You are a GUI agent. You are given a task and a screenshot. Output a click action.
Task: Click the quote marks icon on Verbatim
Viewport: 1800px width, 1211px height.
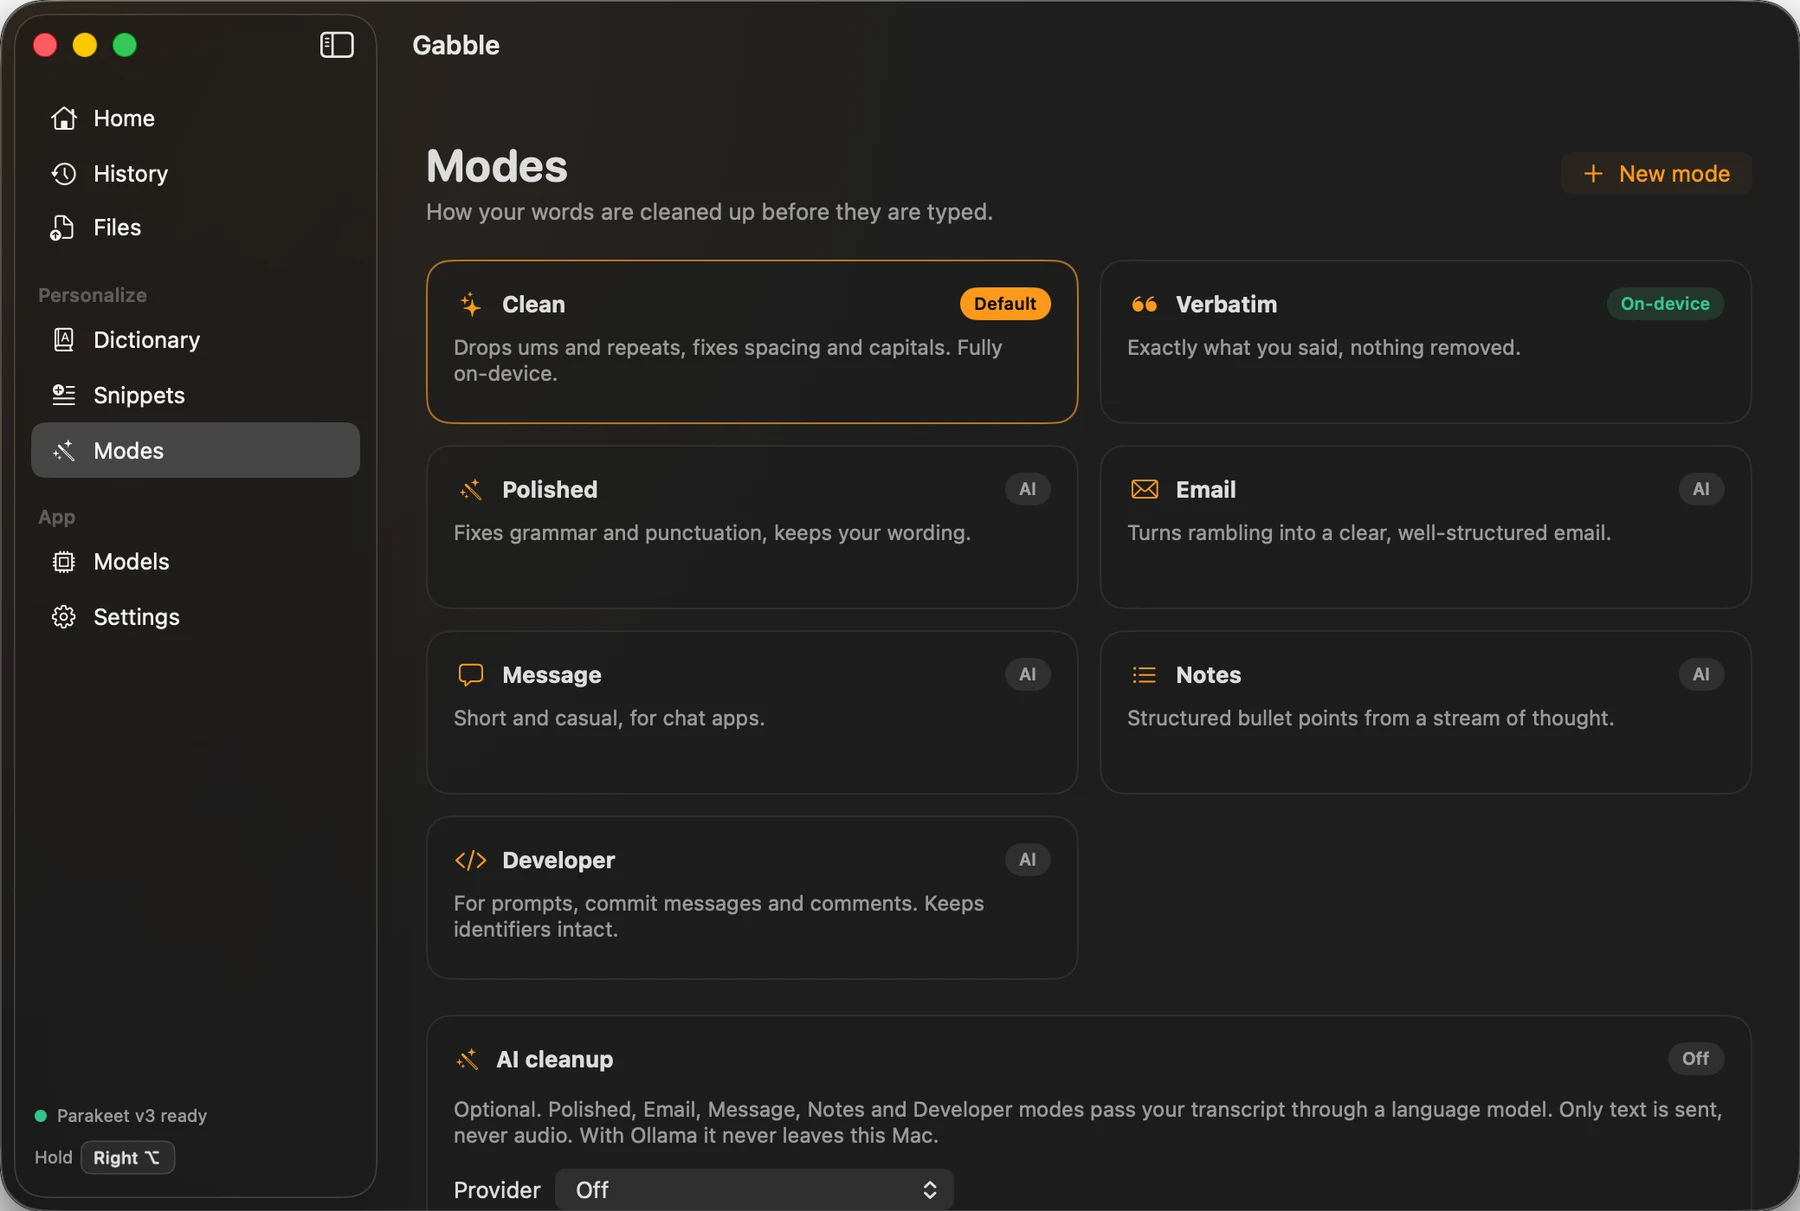pos(1144,304)
